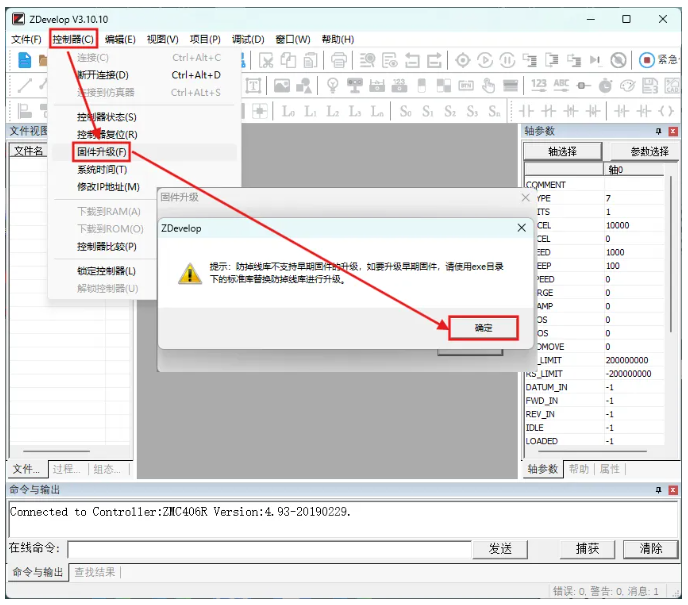Screen dimensions: 688x605
Task: Click the 捕获 button
Action: click(587, 549)
